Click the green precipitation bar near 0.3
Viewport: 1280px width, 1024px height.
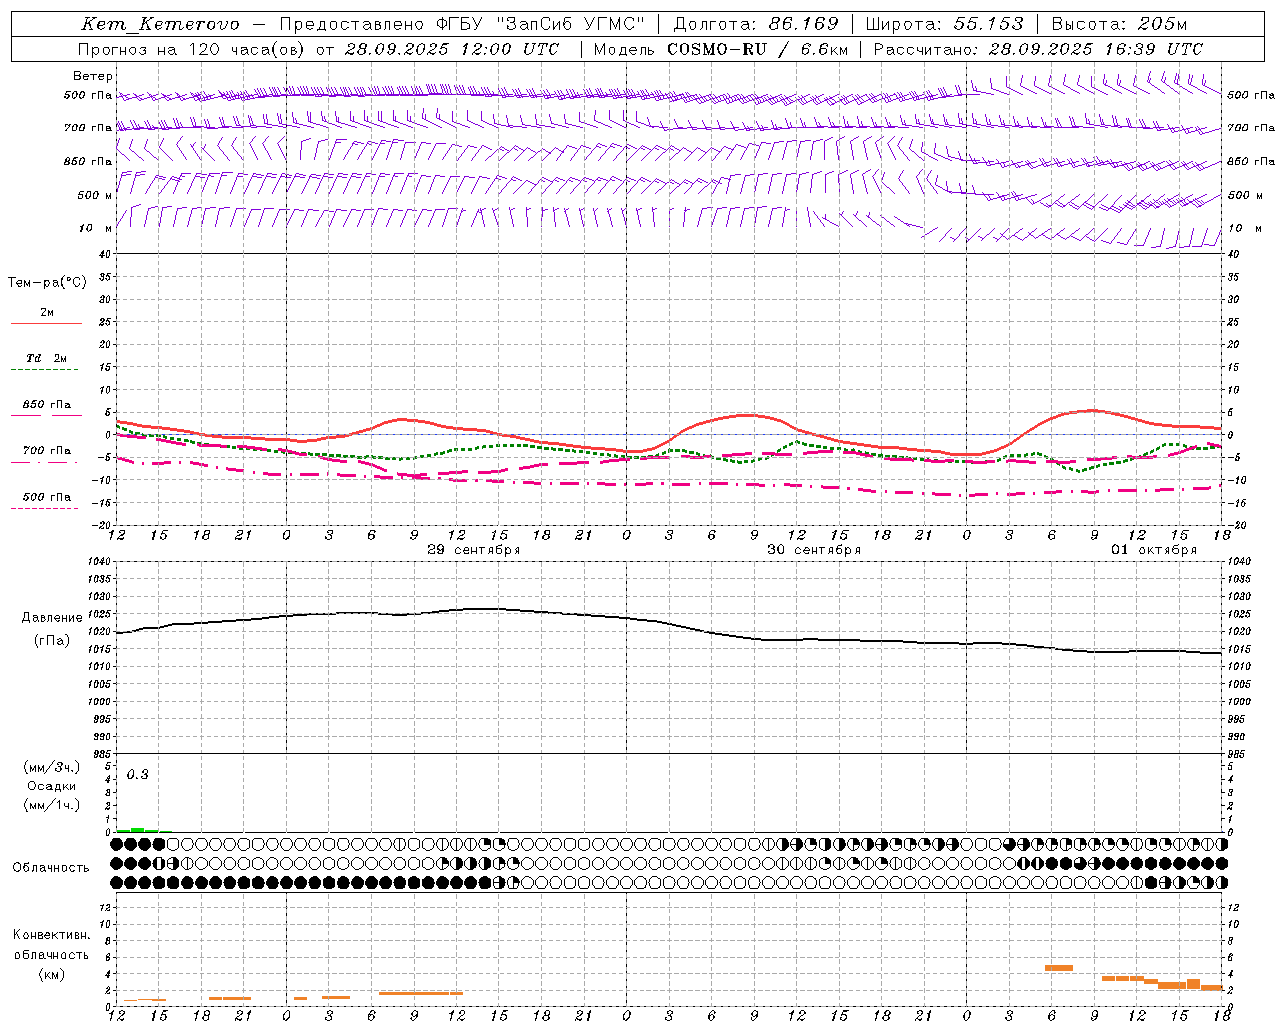click(x=137, y=830)
